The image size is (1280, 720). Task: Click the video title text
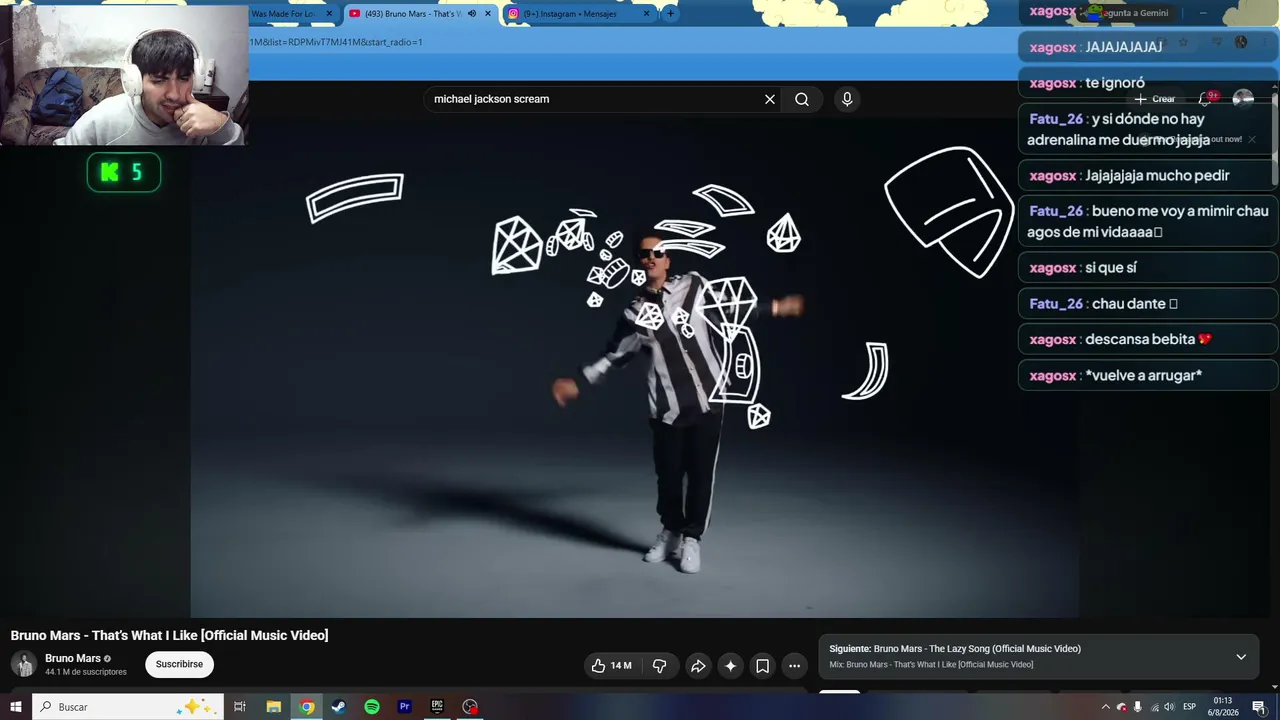tap(169, 635)
